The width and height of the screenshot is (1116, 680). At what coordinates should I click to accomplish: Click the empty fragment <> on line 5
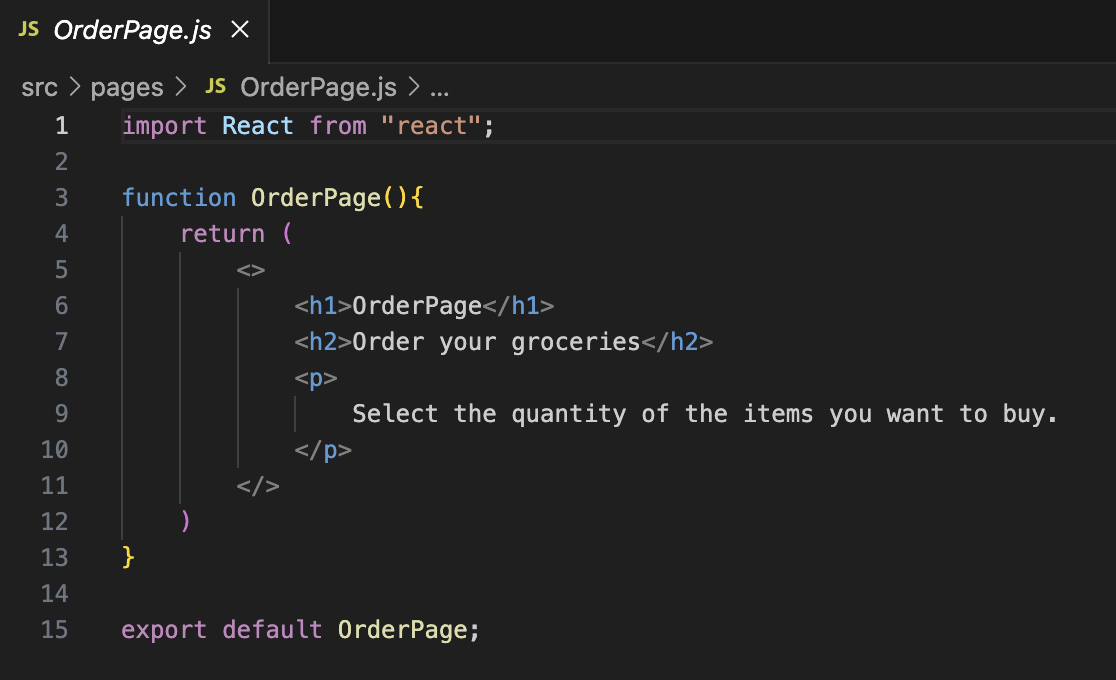(250, 269)
